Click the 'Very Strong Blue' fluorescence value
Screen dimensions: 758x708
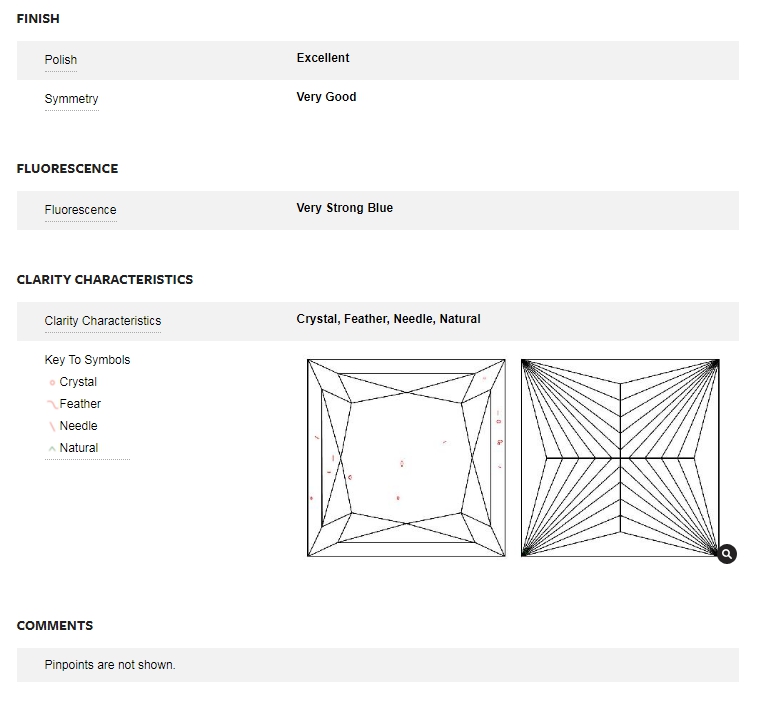pos(344,208)
